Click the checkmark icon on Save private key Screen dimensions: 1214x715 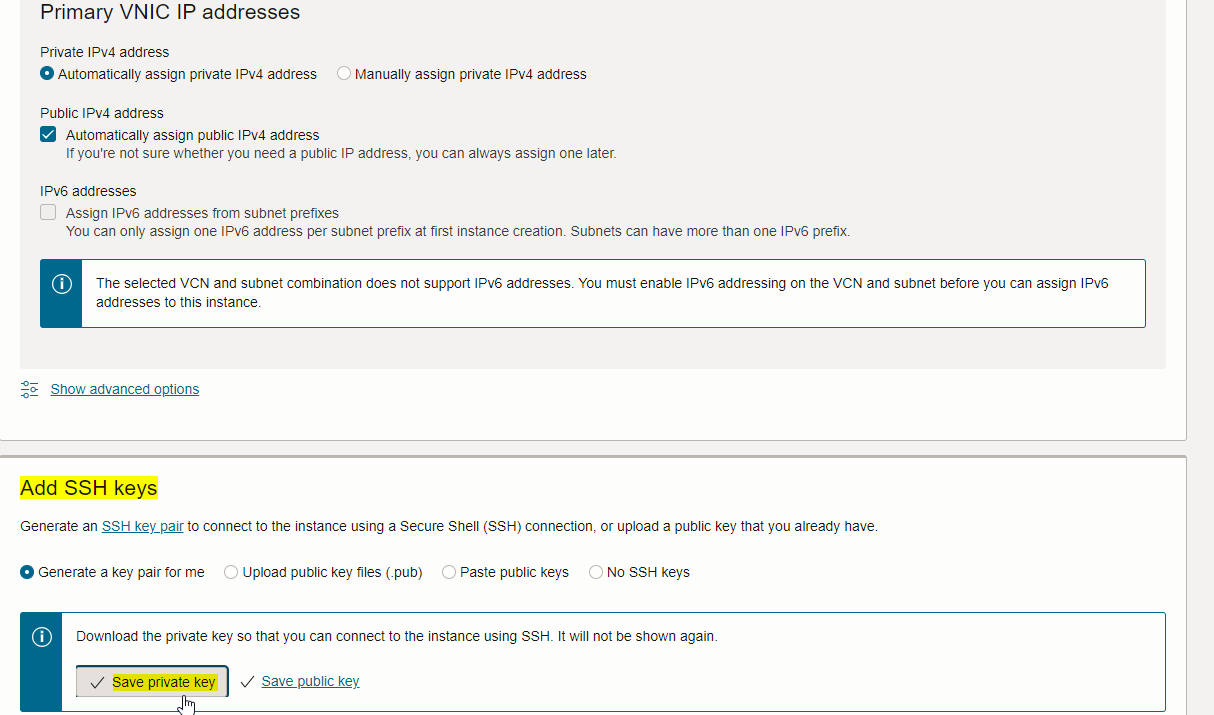click(97, 683)
